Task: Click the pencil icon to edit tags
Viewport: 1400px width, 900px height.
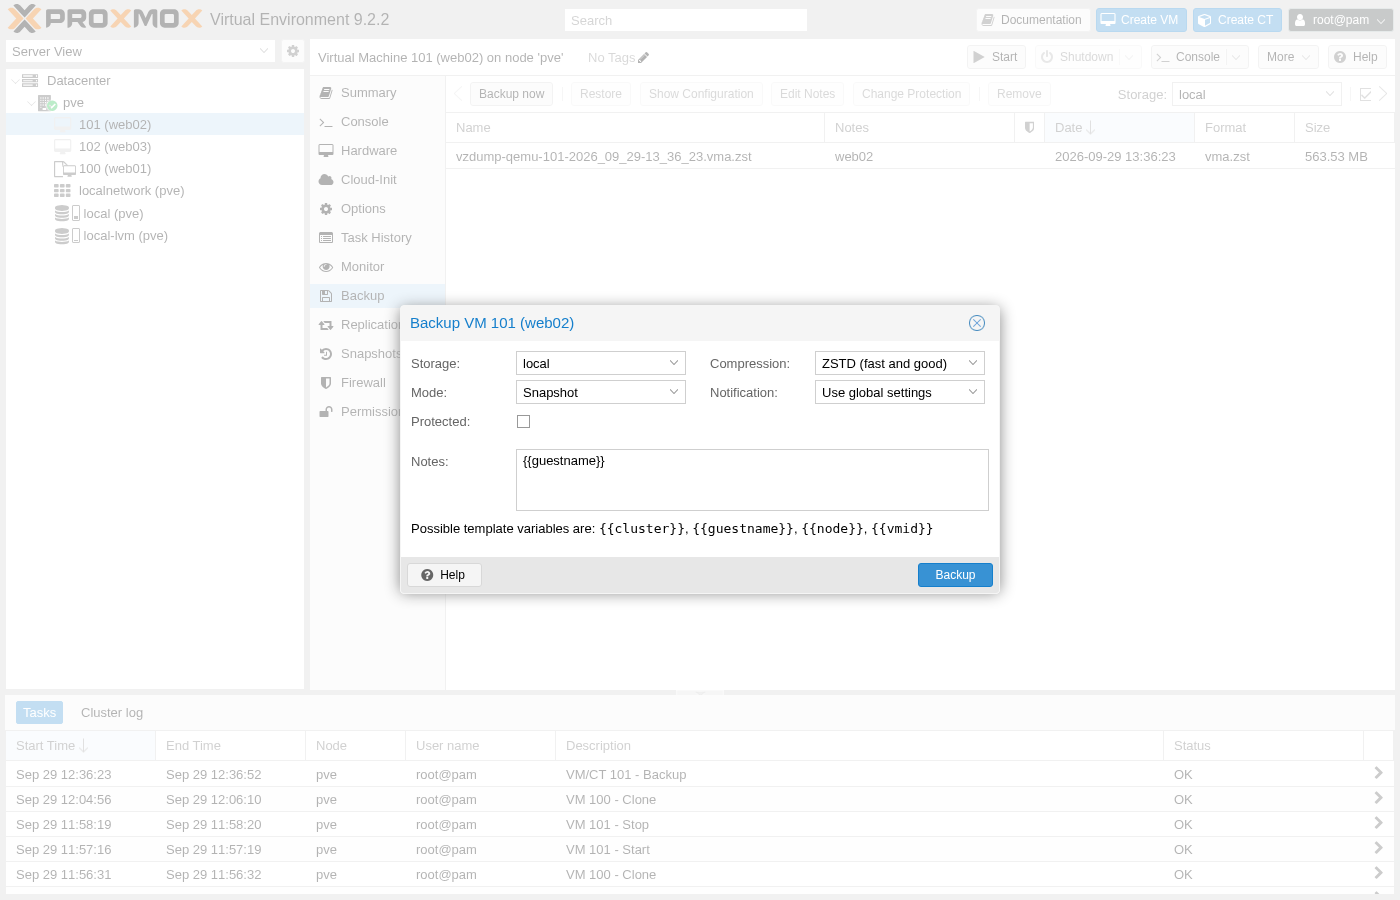Action: 643,58
